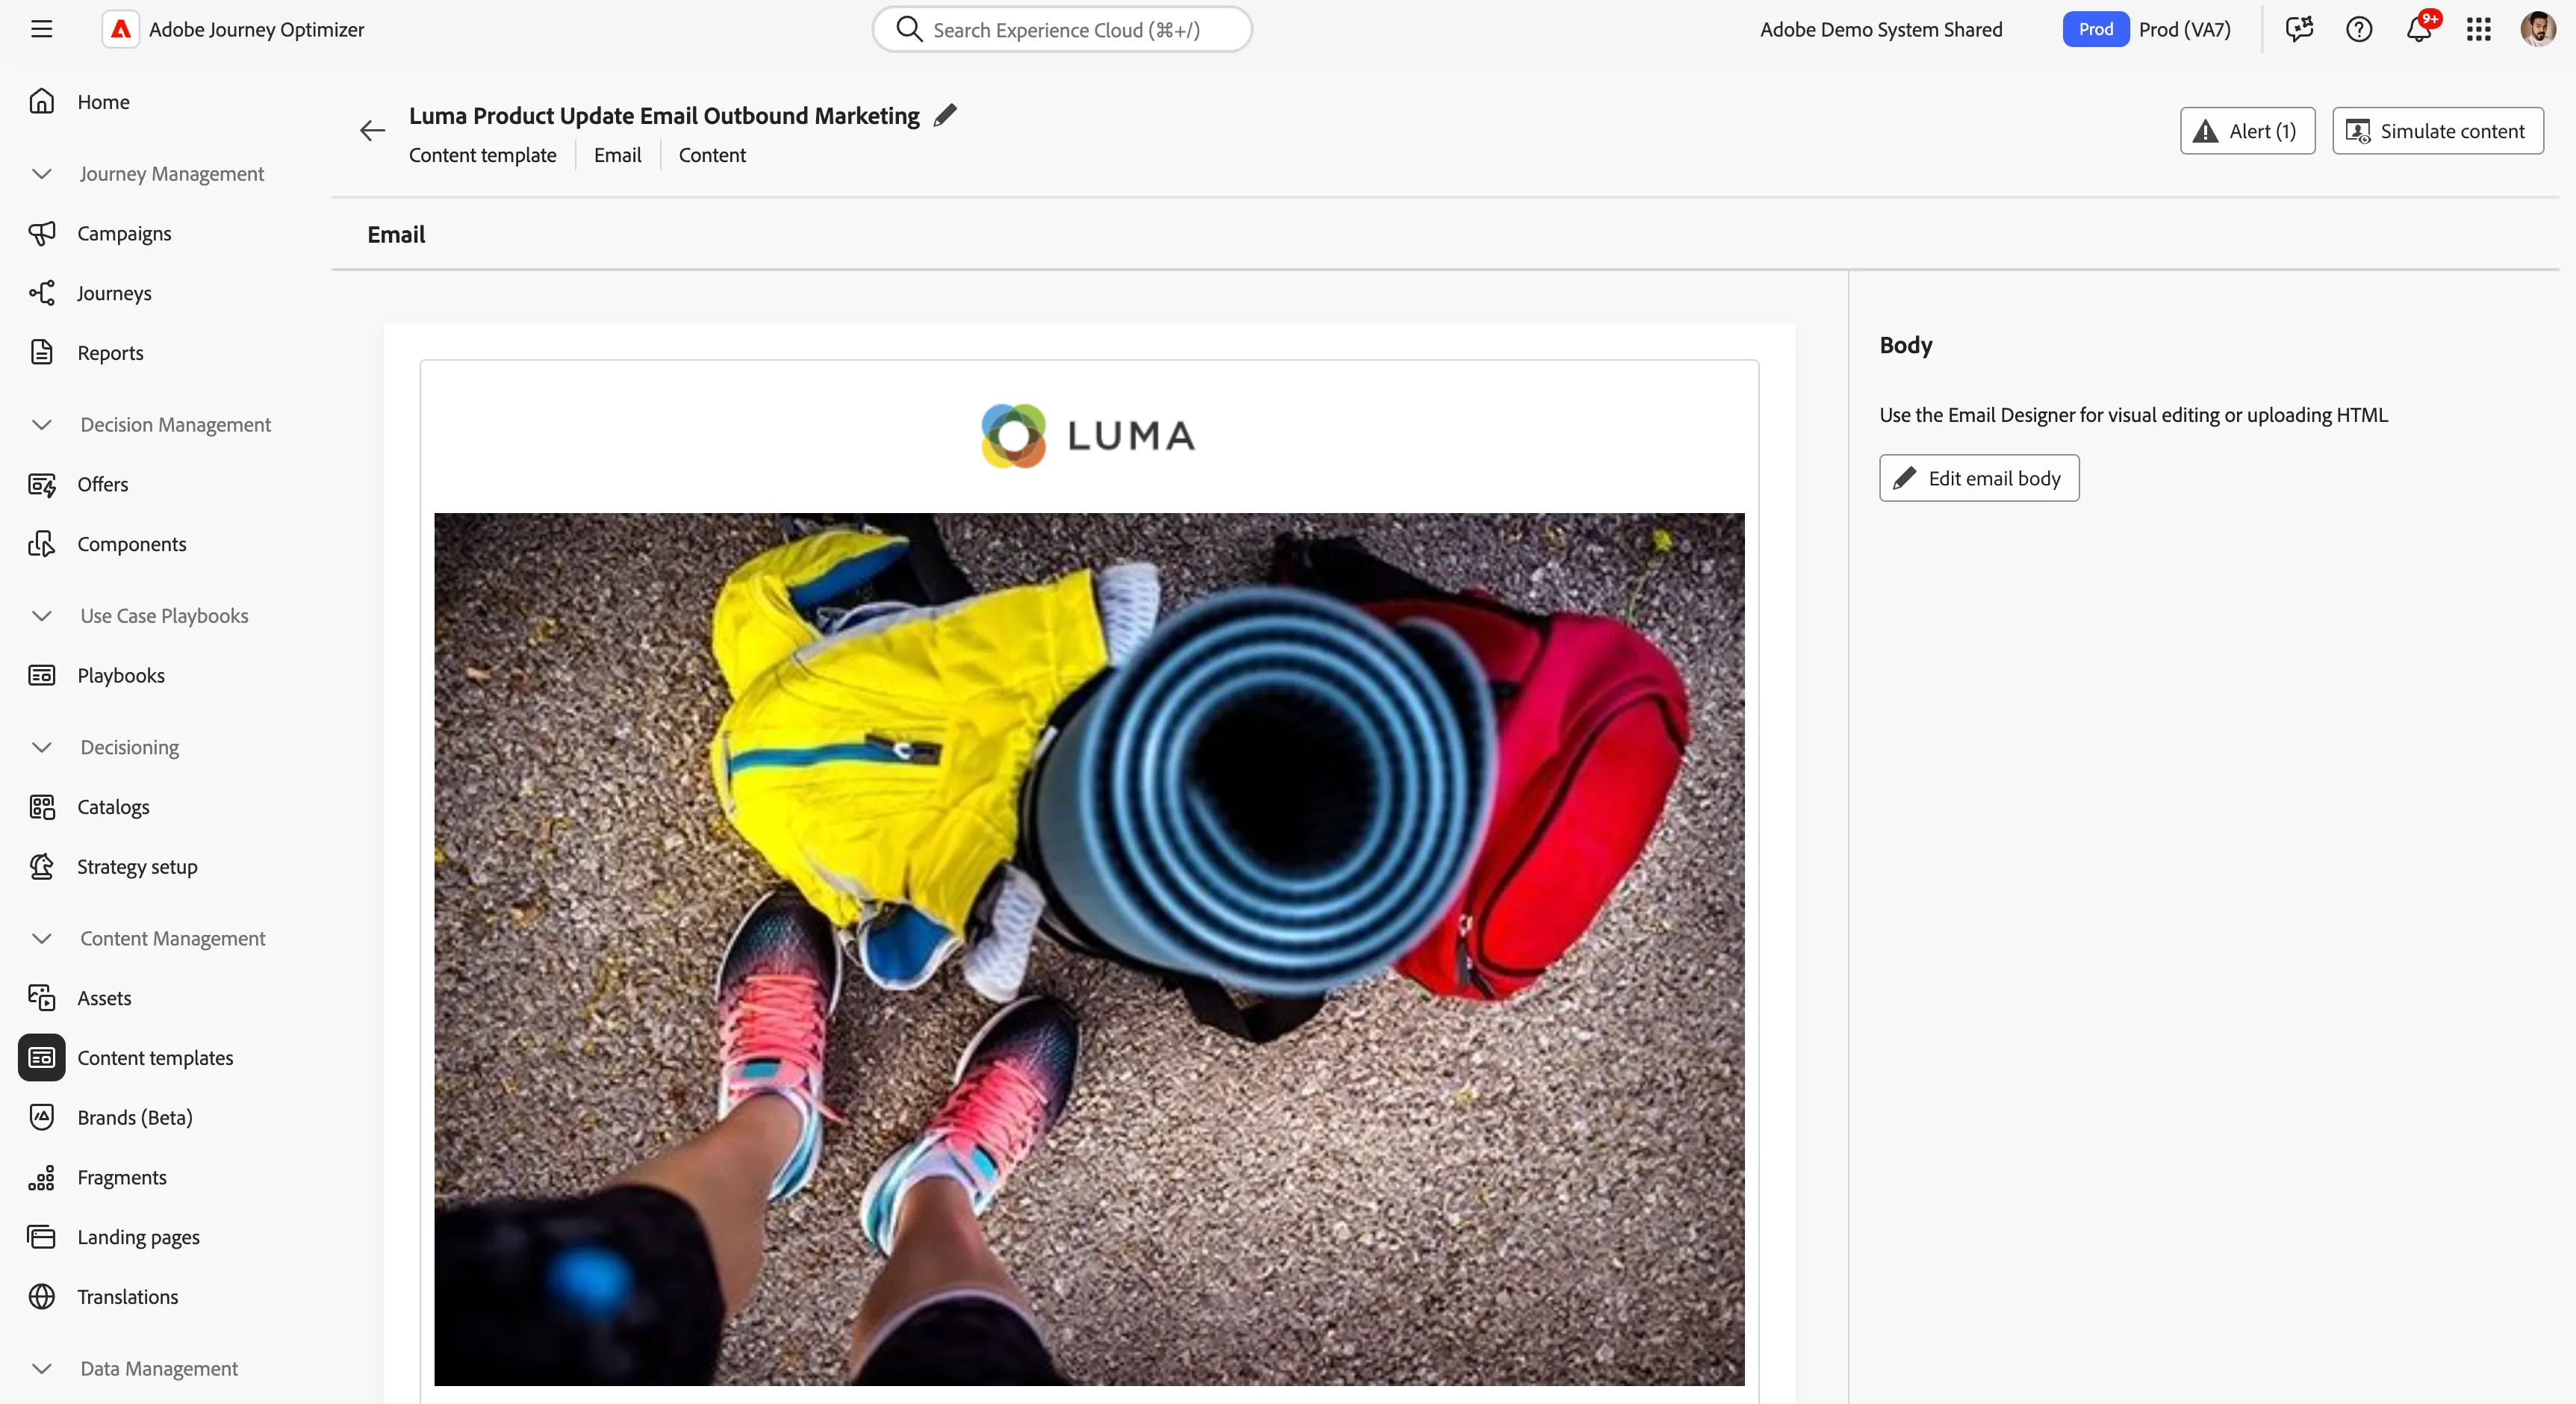2576x1404 pixels.
Task: Click the Email breadcrumb
Action: tap(617, 155)
